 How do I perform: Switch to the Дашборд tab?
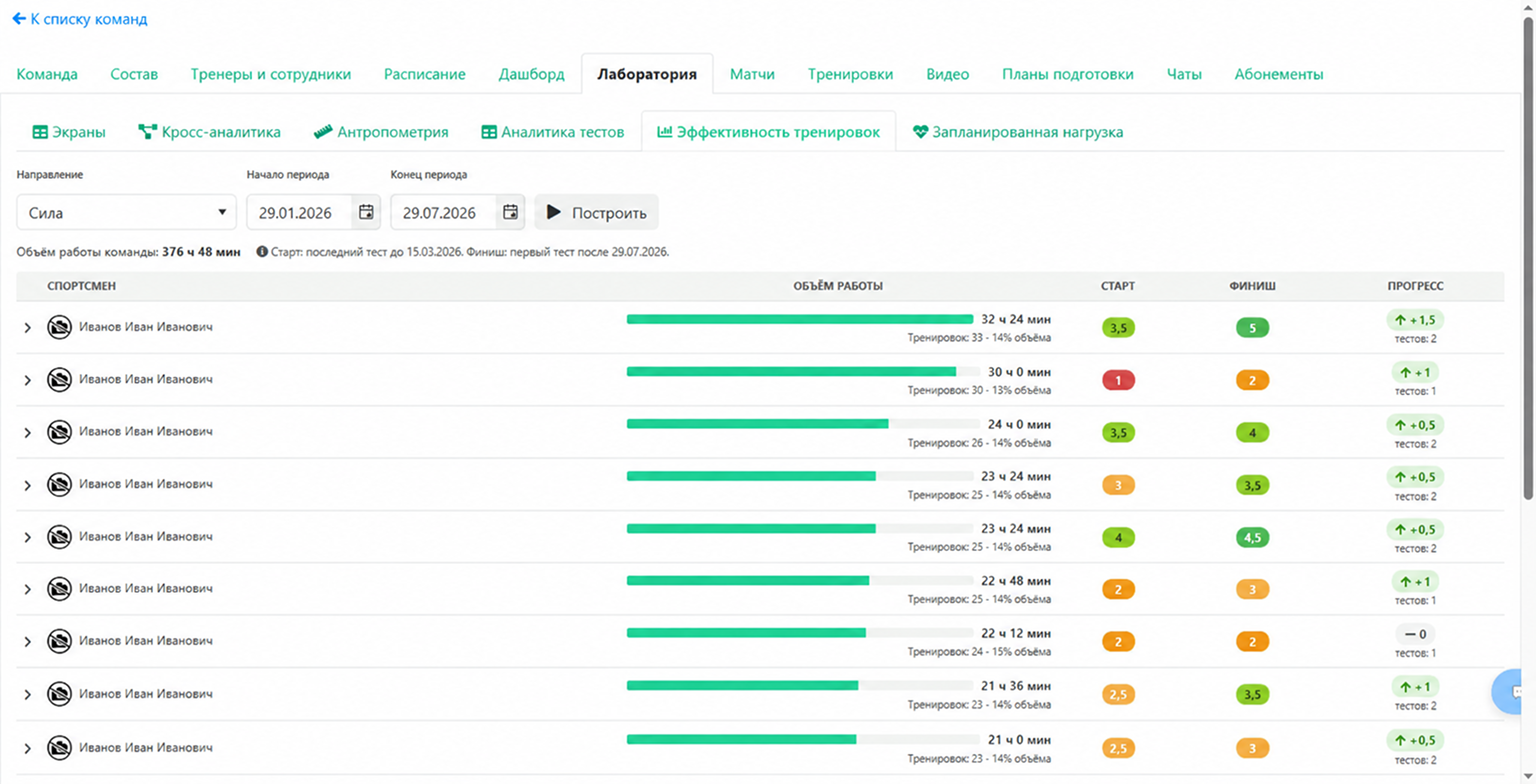532,74
